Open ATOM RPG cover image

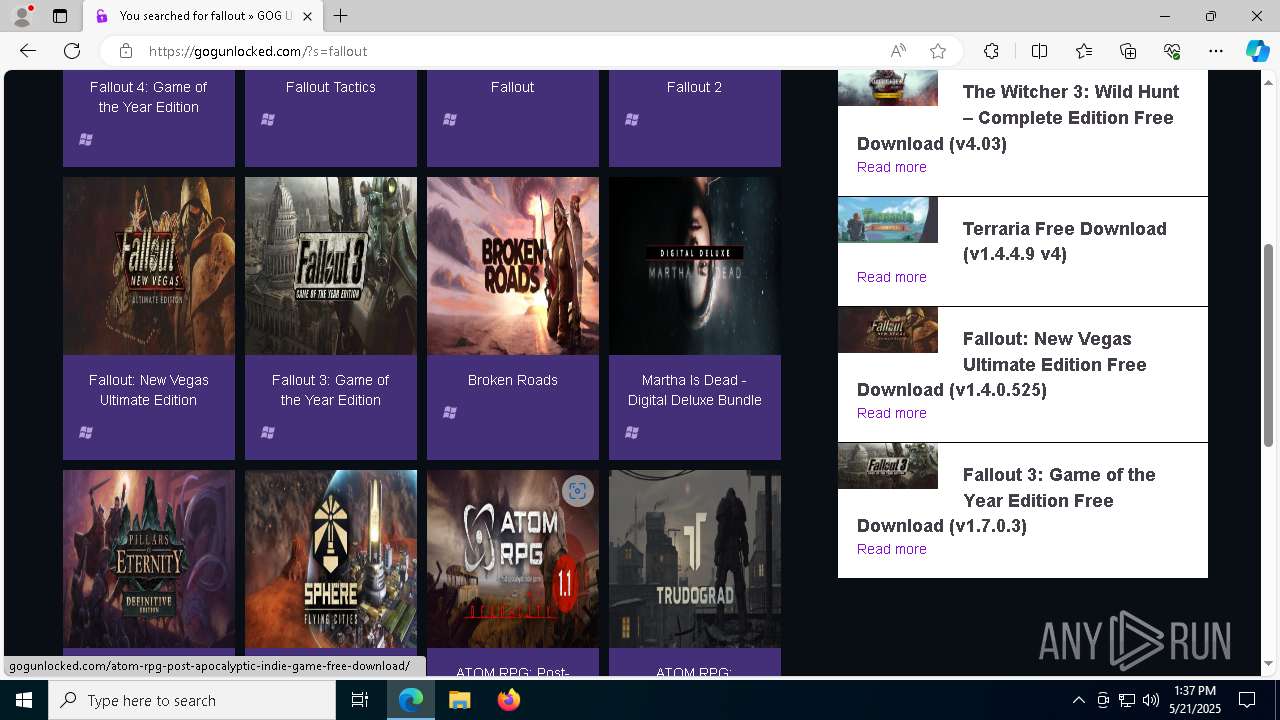coord(513,559)
